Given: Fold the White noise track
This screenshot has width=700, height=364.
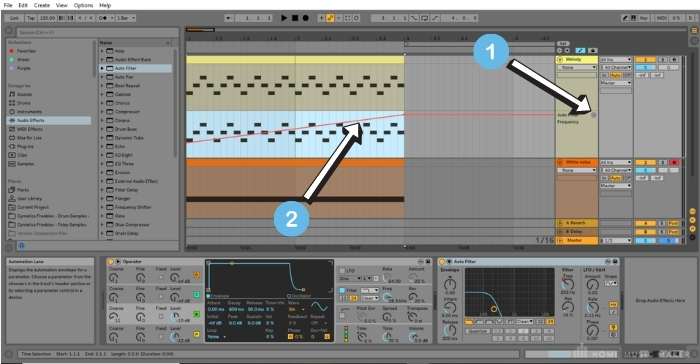Looking at the screenshot, I should pyautogui.click(x=560, y=162).
